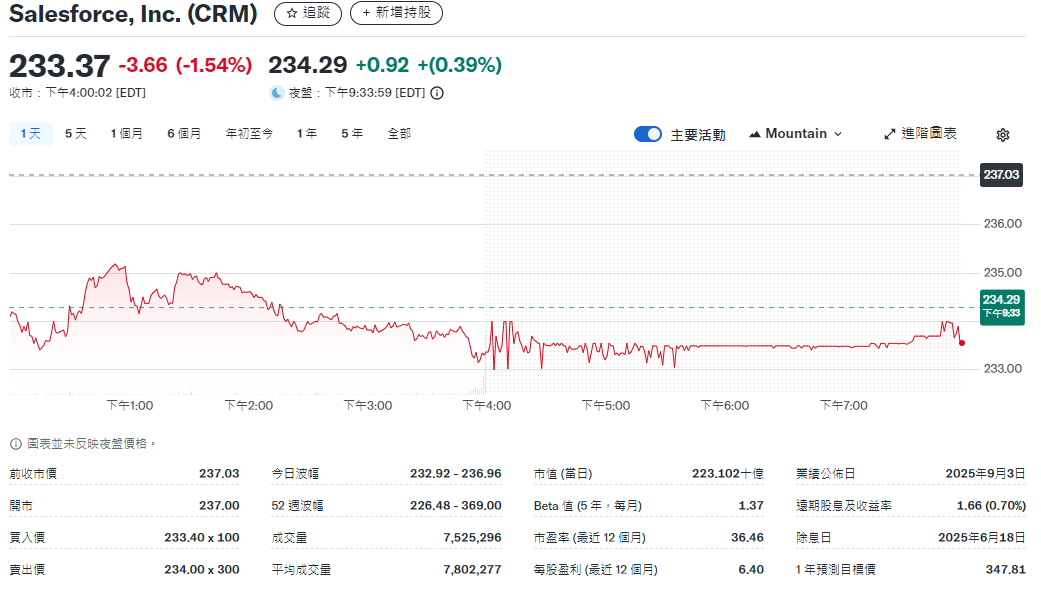Click the 追蹤 follow button

pyautogui.click(x=308, y=13)
